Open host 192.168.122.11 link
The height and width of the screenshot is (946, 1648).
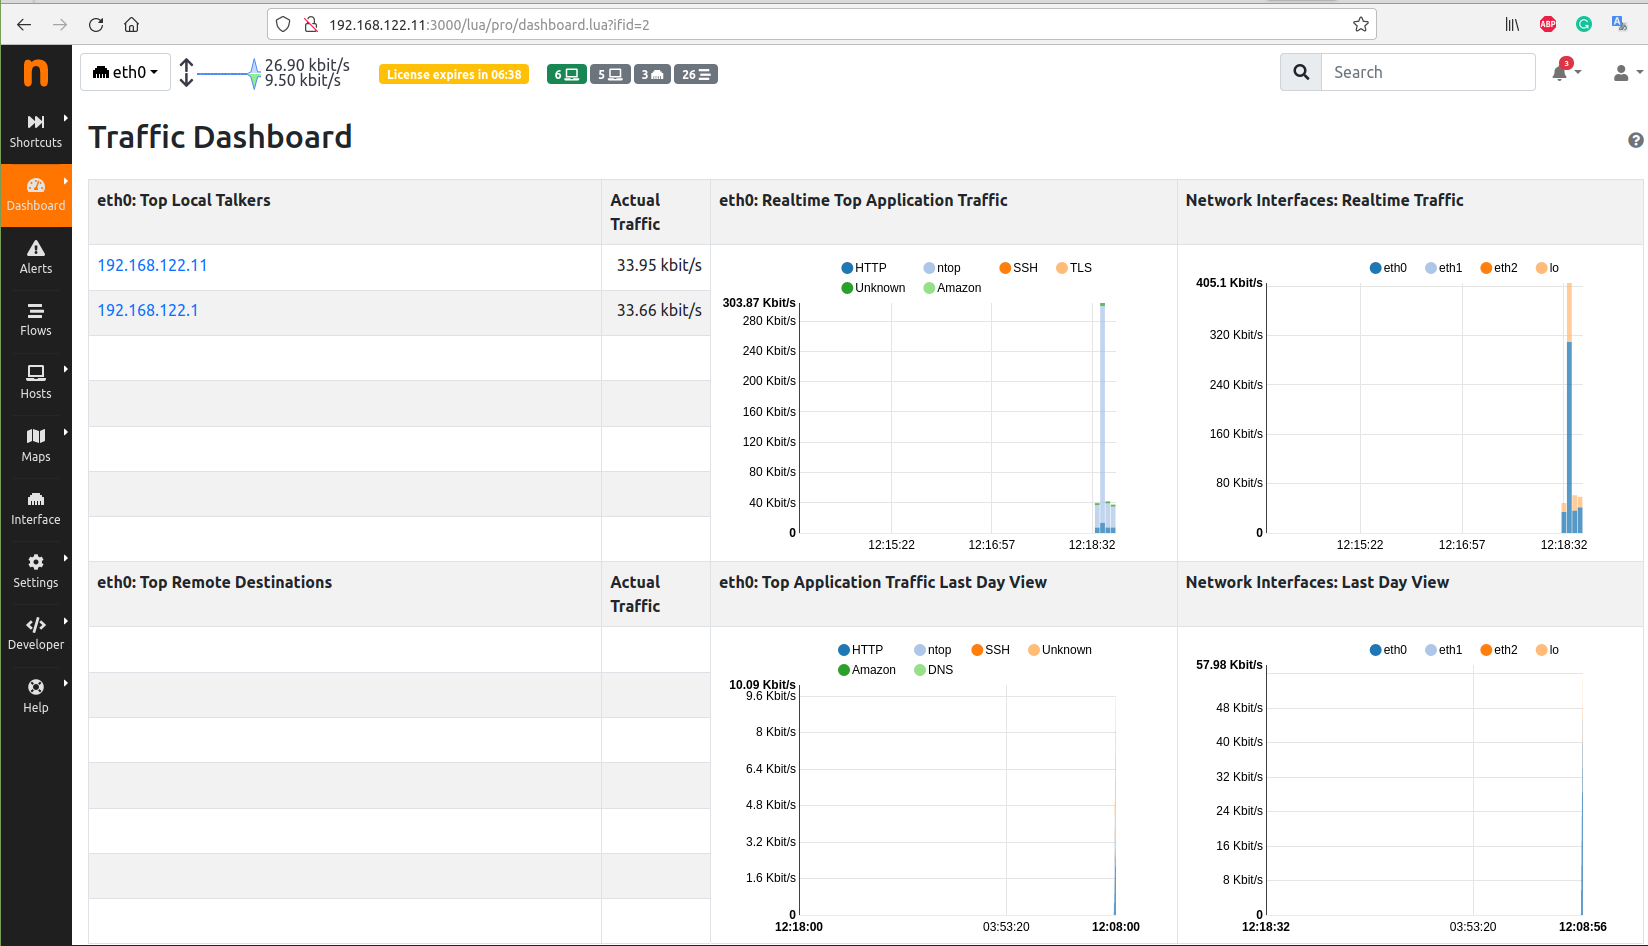point(152,265)
